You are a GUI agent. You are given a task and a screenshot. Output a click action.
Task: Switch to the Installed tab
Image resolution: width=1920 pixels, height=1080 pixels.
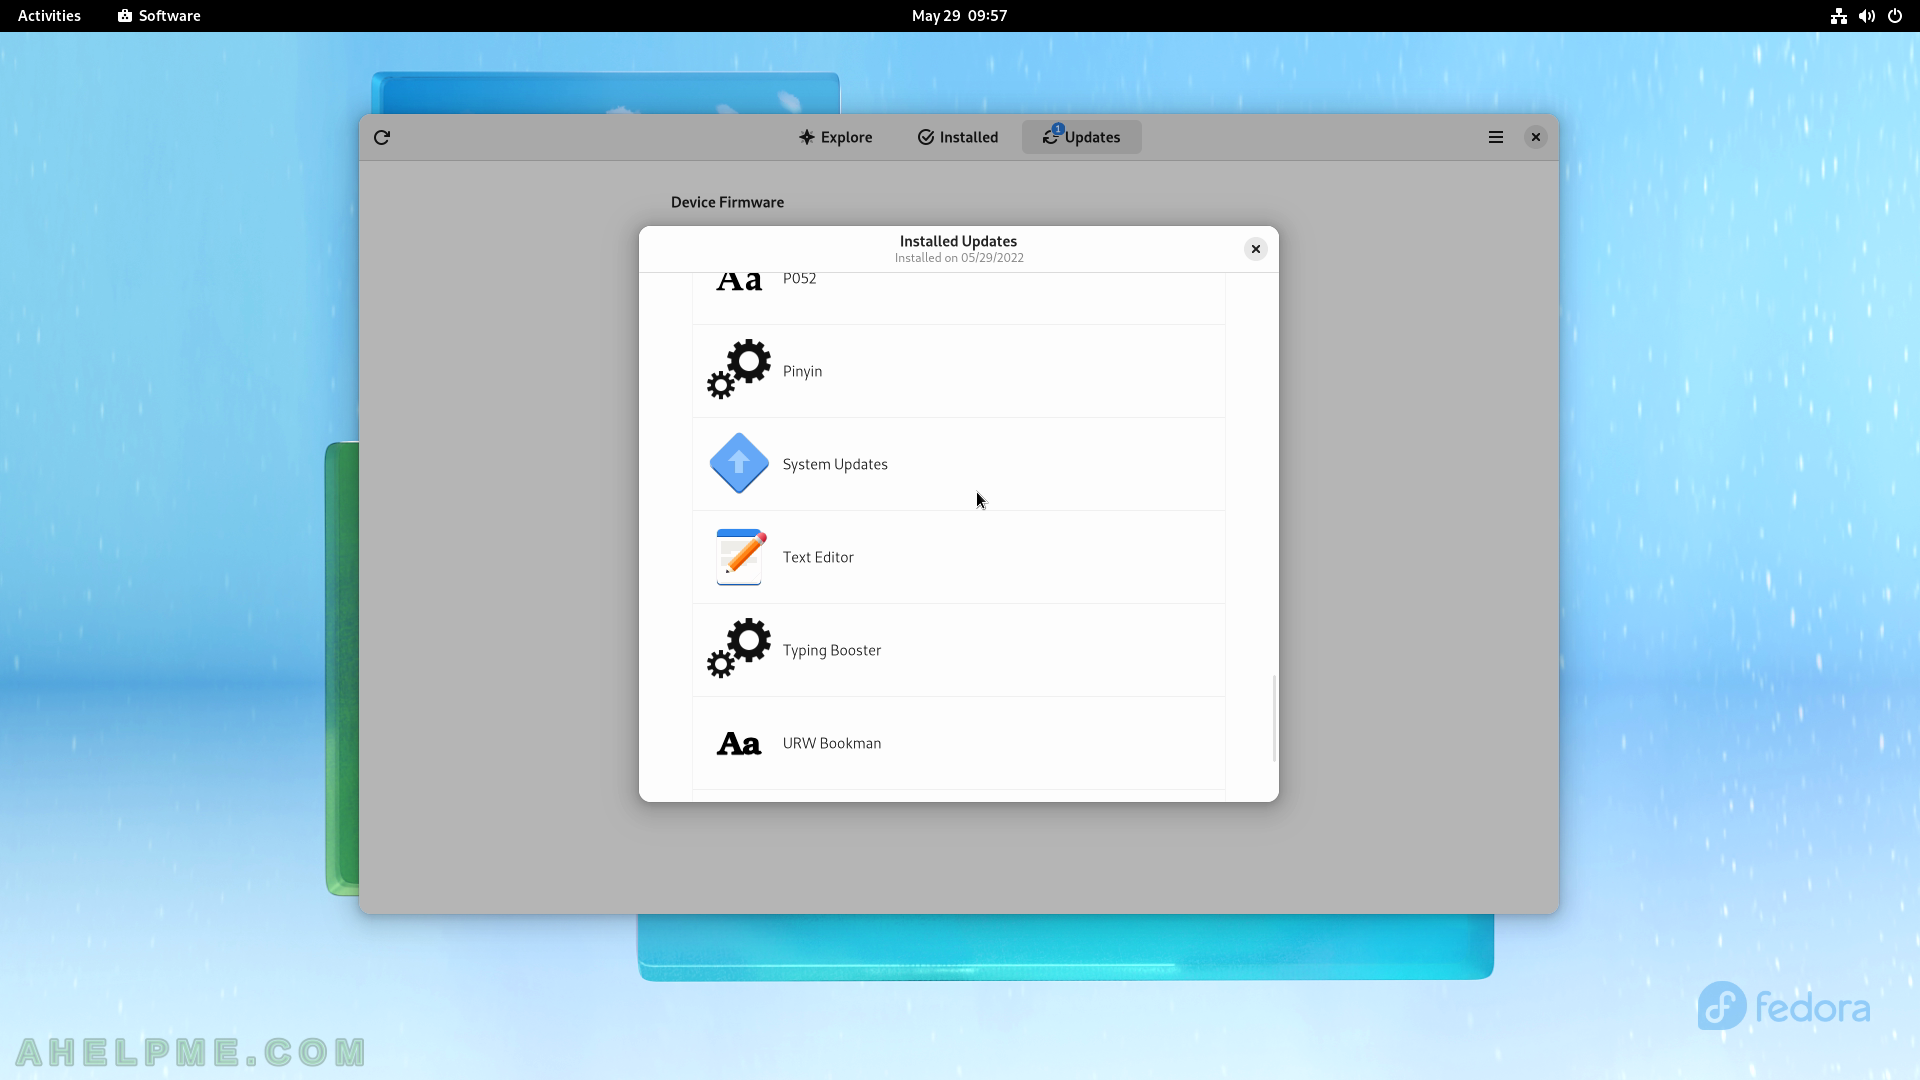point(958,137)
